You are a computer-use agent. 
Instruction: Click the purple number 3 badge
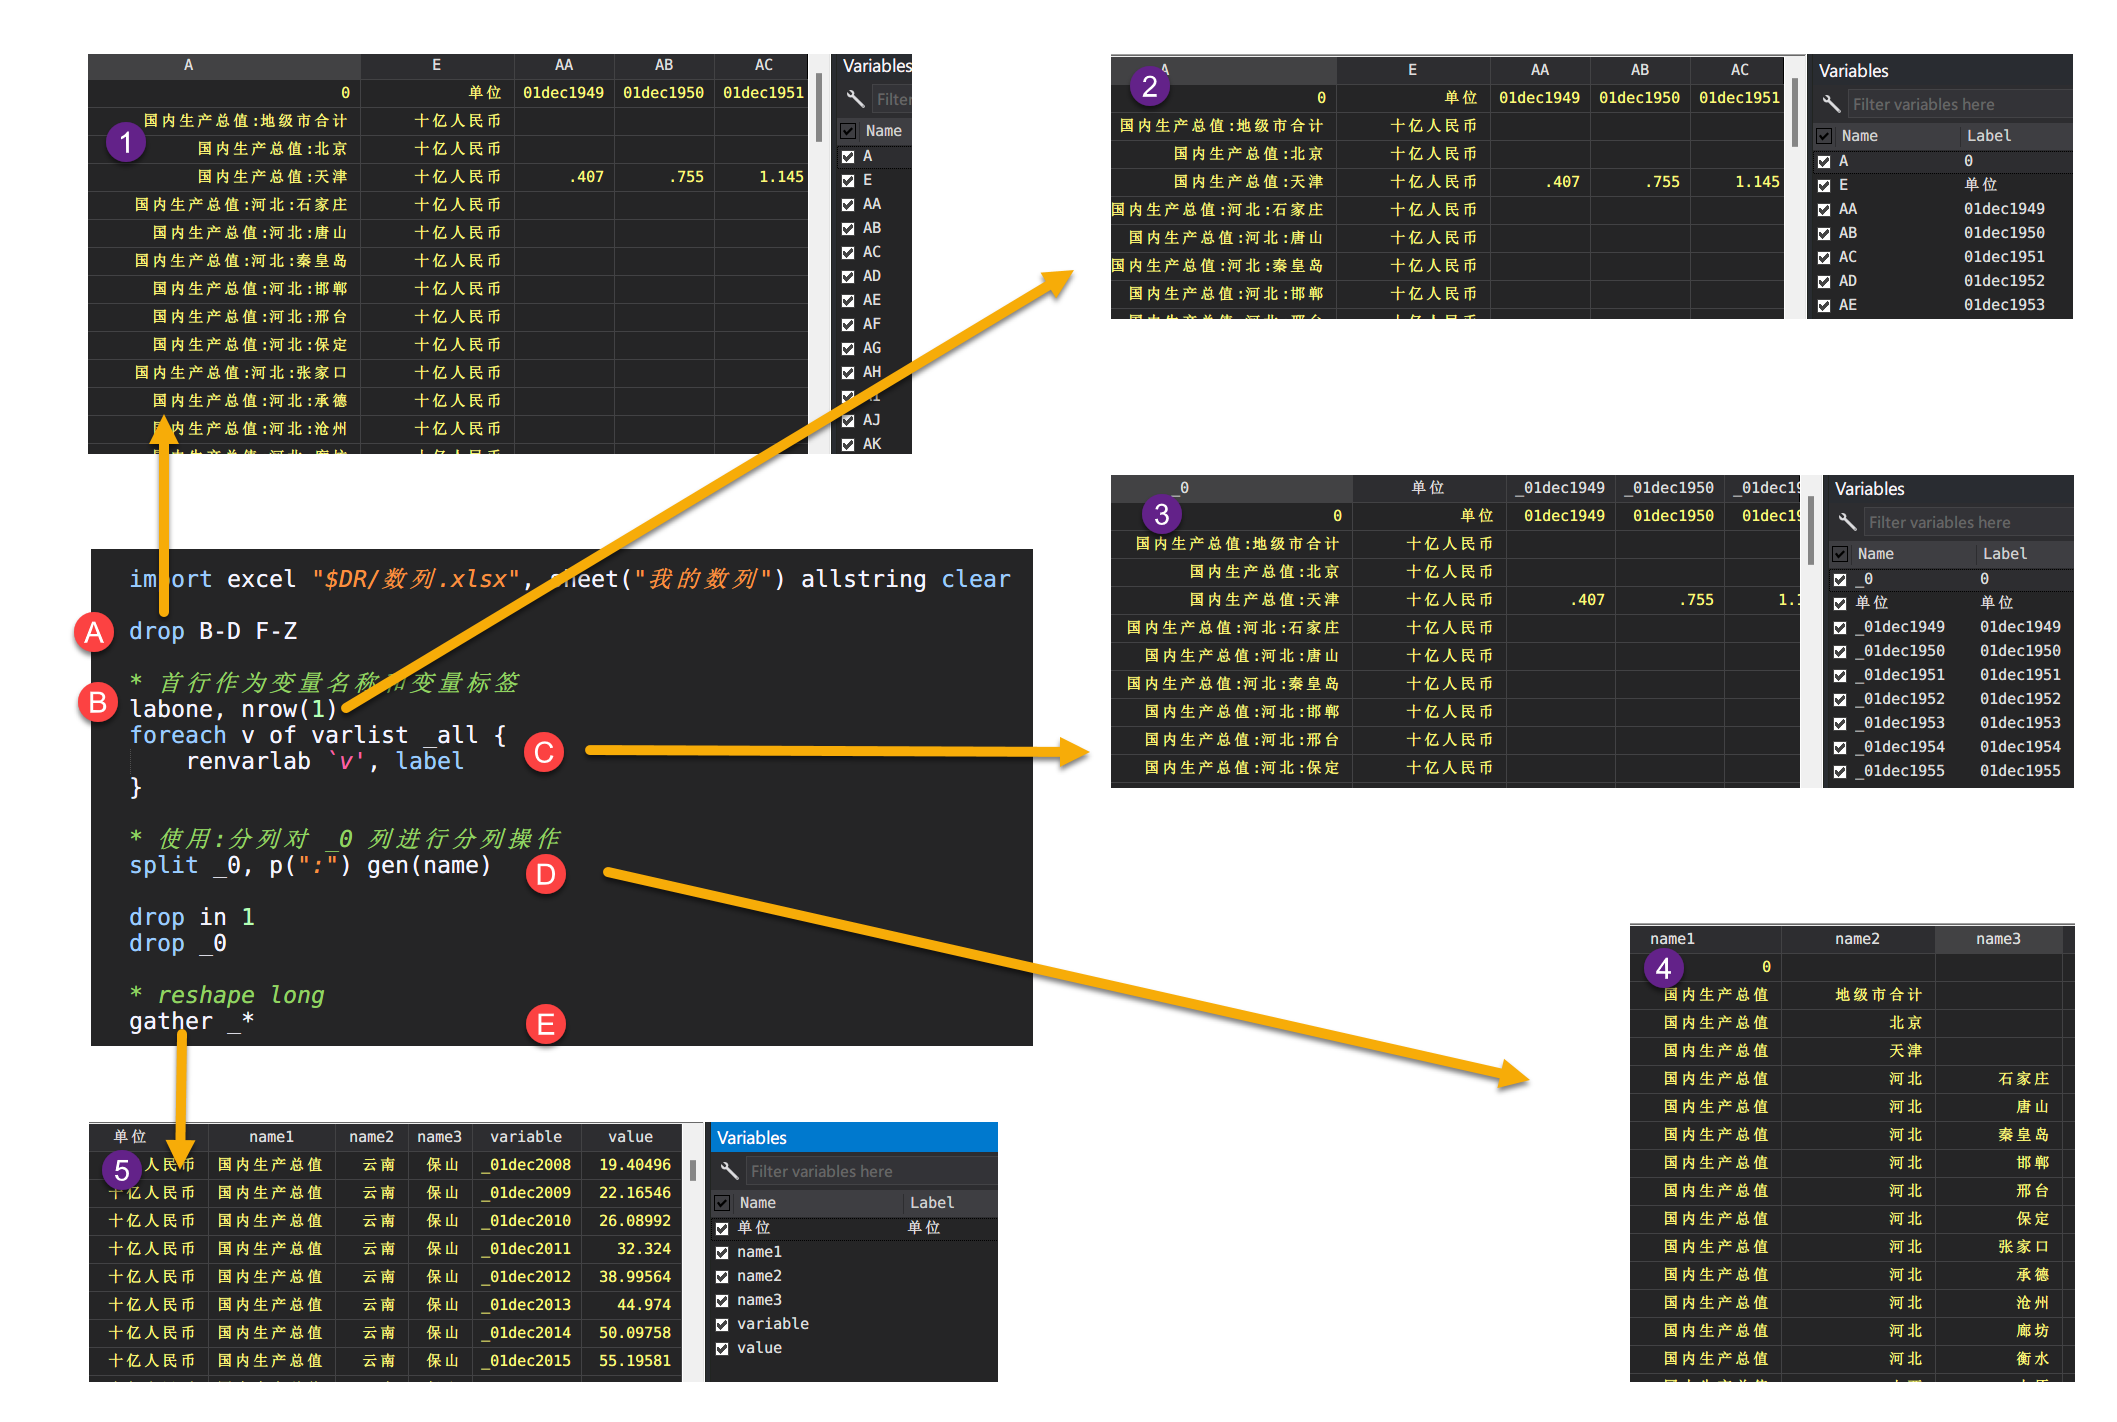point(1161,514)
